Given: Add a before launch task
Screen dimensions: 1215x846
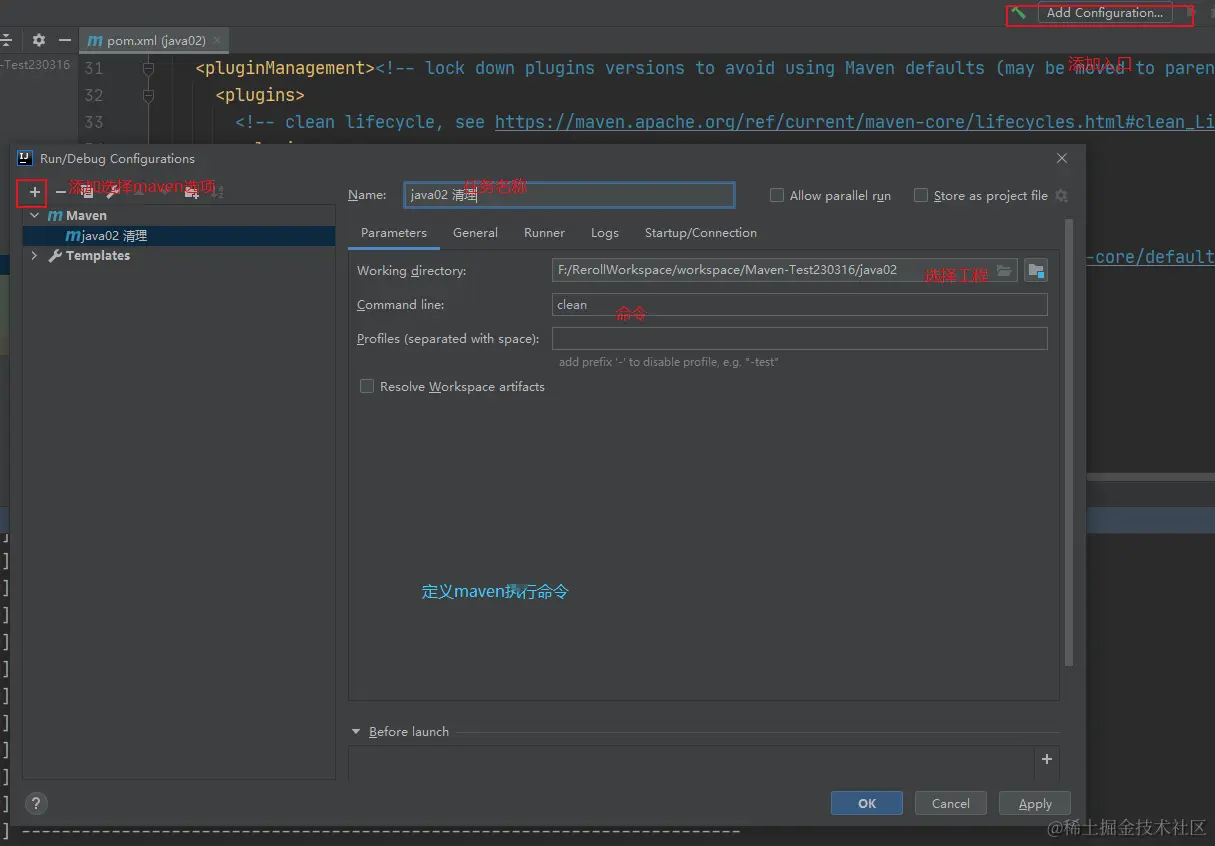Looking at the screenshot, I should pos(1047,759).
